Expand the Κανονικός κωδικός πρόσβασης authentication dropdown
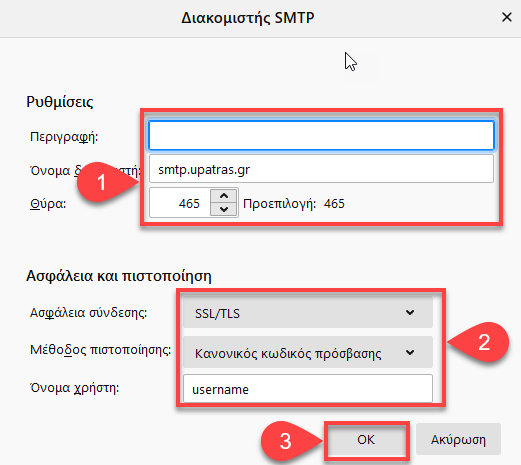The height and width of the screenshot is (465, 521). coord(308,352)
